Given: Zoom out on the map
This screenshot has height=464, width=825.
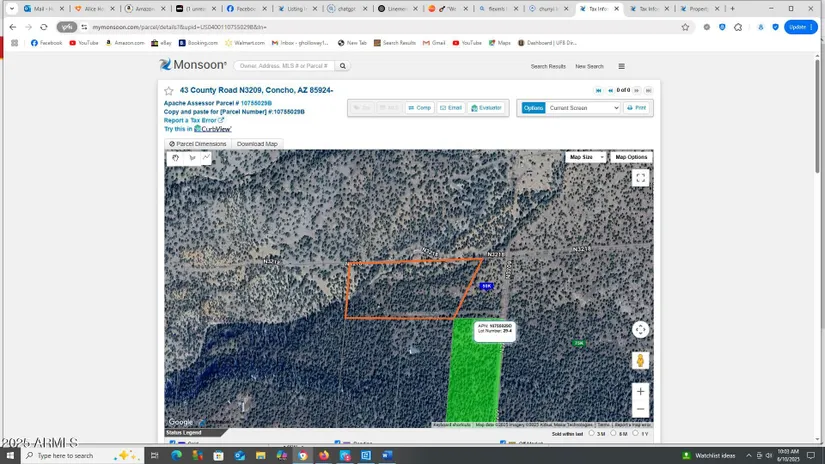Looking at the screenshot, I should [x=640, y=409].
